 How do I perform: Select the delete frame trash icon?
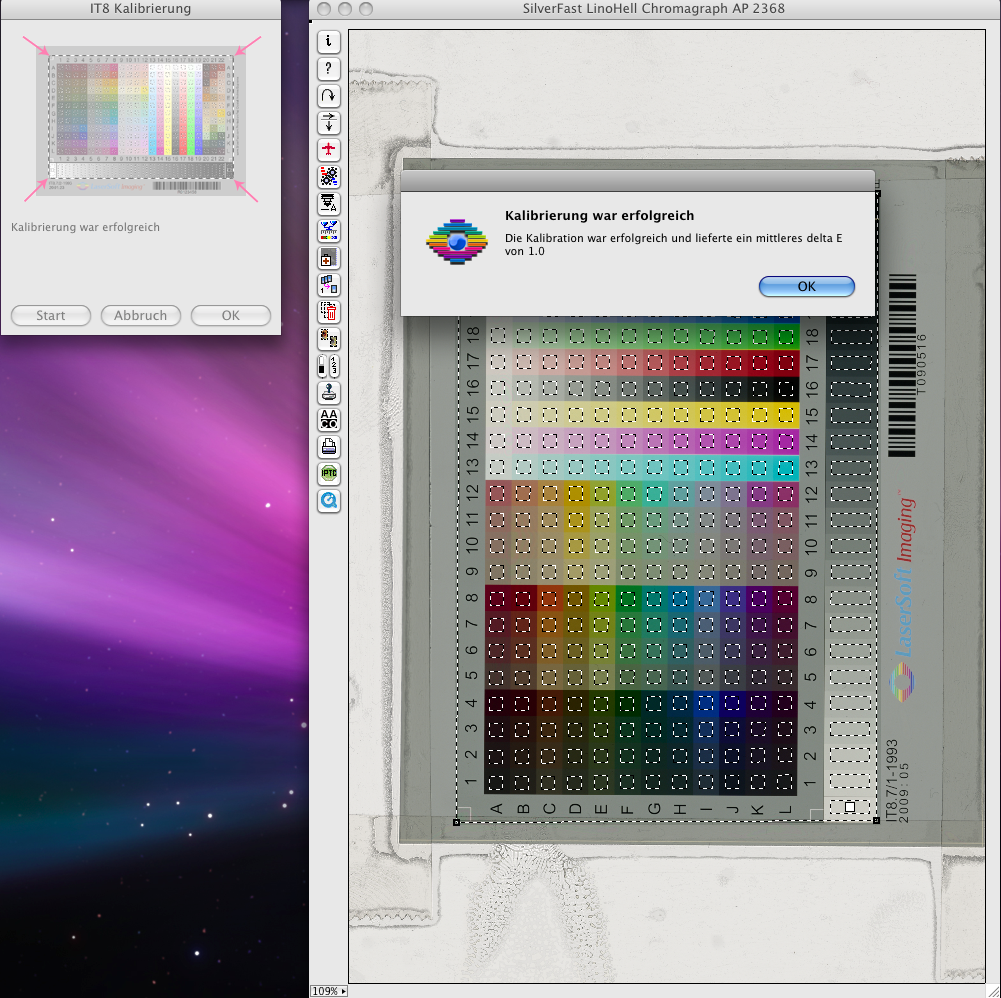[328, 312]
